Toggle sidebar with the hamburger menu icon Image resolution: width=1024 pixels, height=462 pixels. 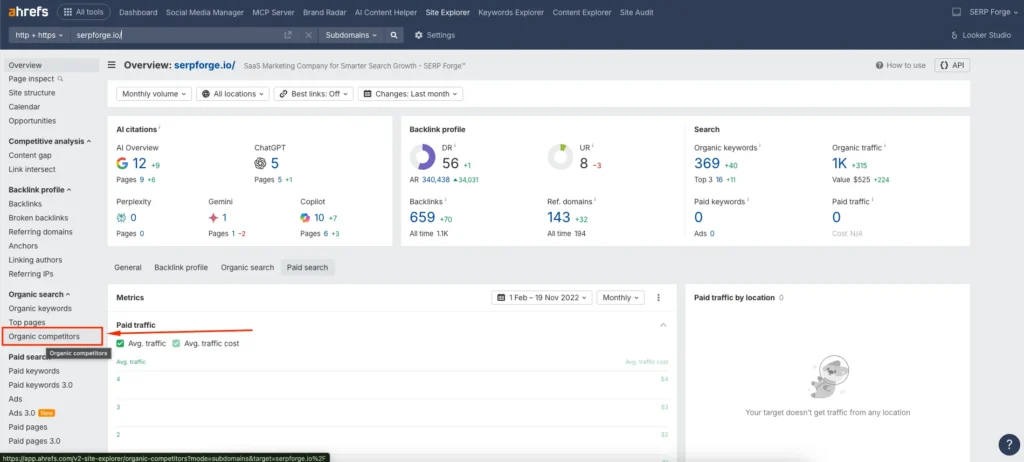[111, 65]
